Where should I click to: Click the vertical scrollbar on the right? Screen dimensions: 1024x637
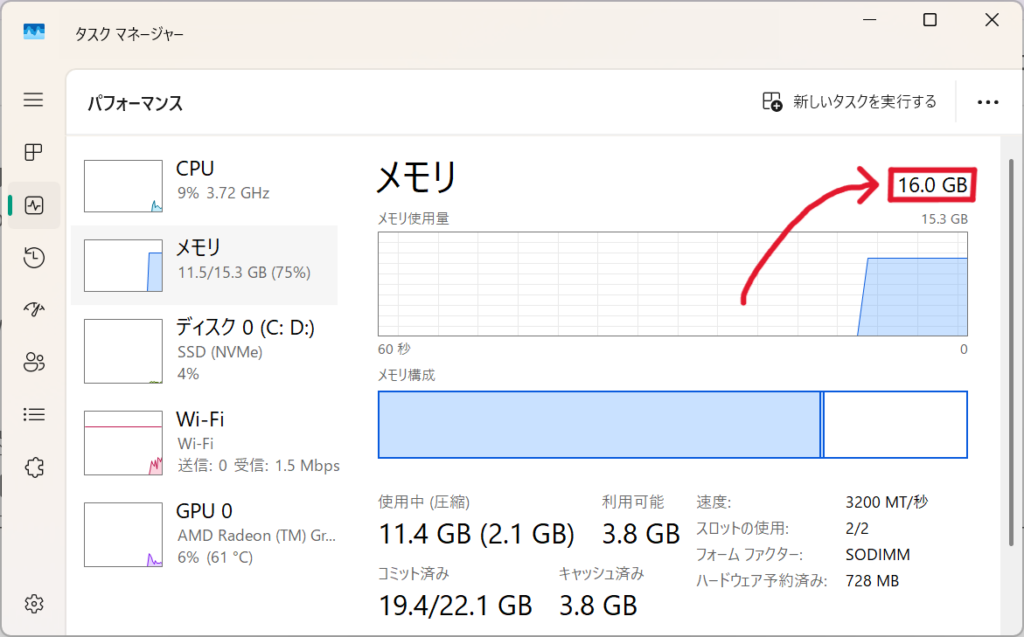tap(1012, 300)
